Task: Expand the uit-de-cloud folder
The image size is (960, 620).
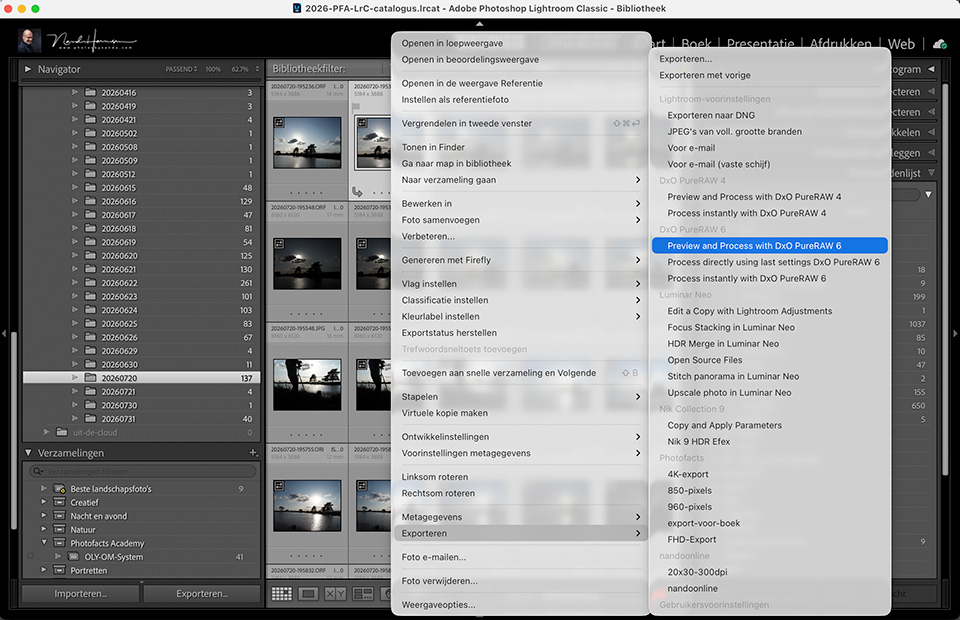Action: (x=47, y=432)
